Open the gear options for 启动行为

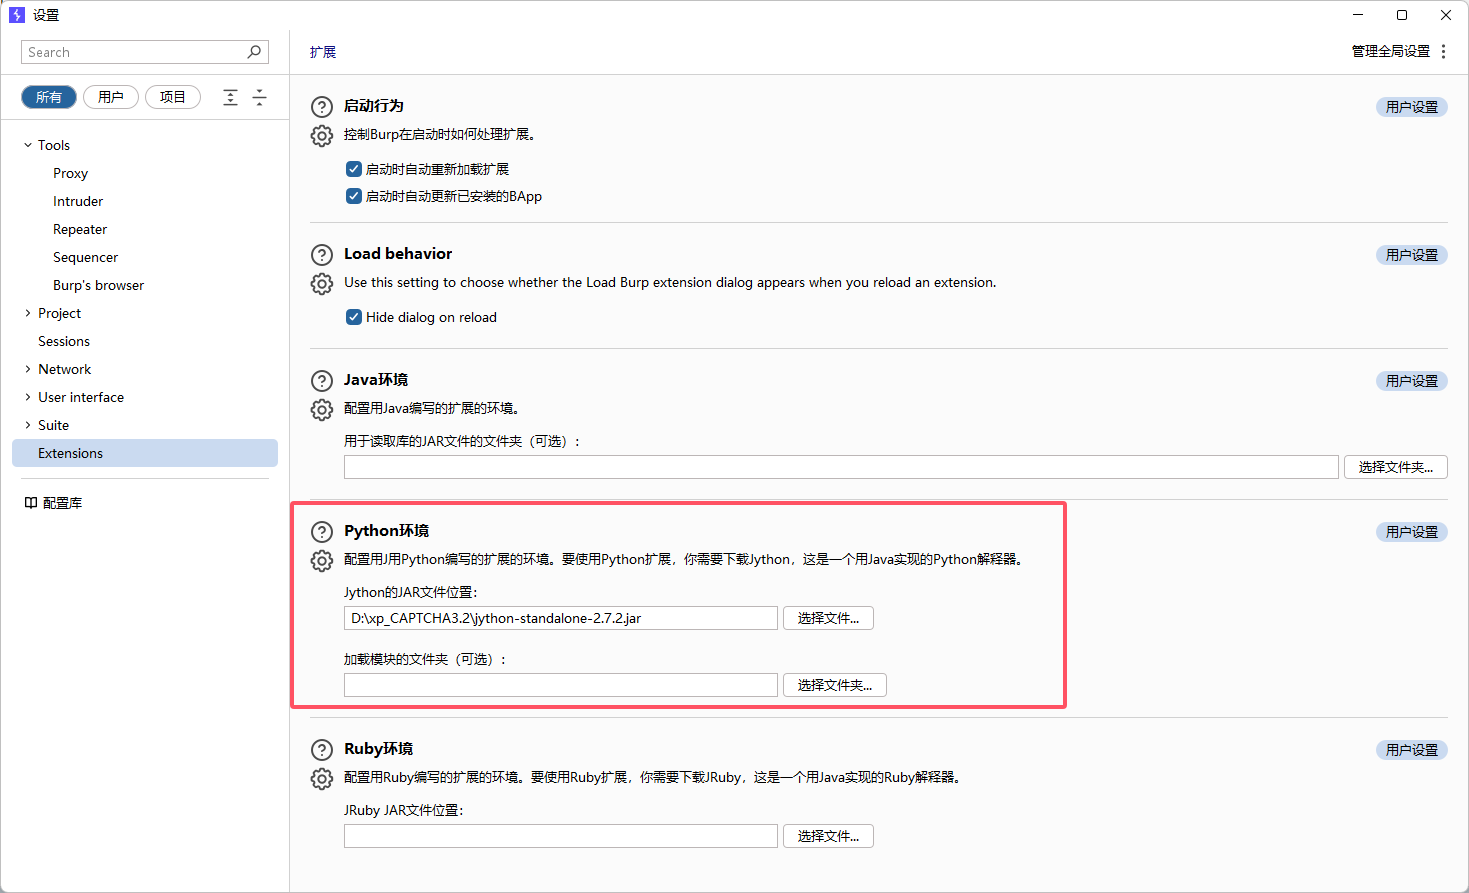click(x=322, y=136)
